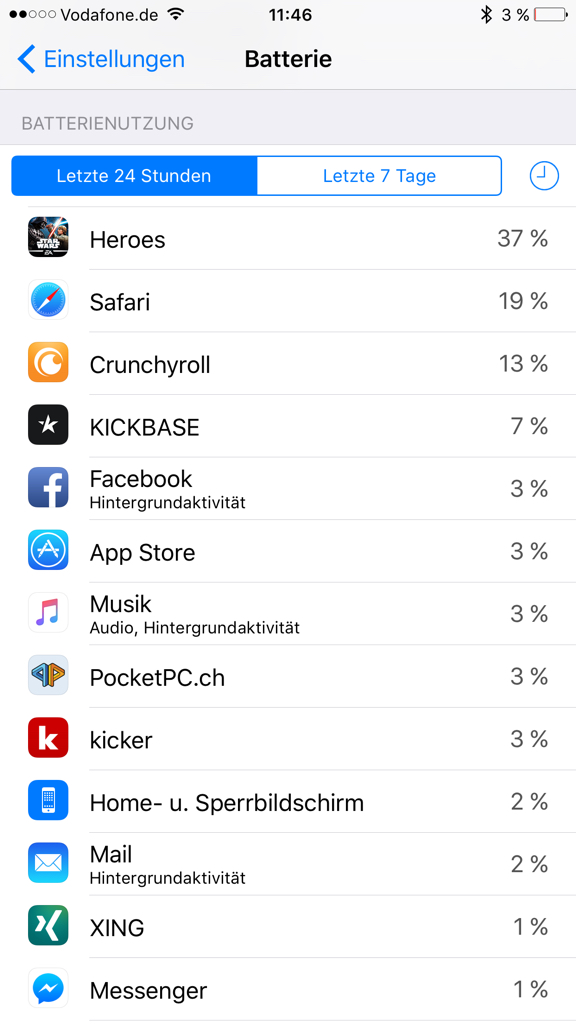Image resolution: width=576 pixels, height=1024 pixels.
Task: Tap the KICKBASE star icon
Action: pyautogui.click(x=48, y=425)
